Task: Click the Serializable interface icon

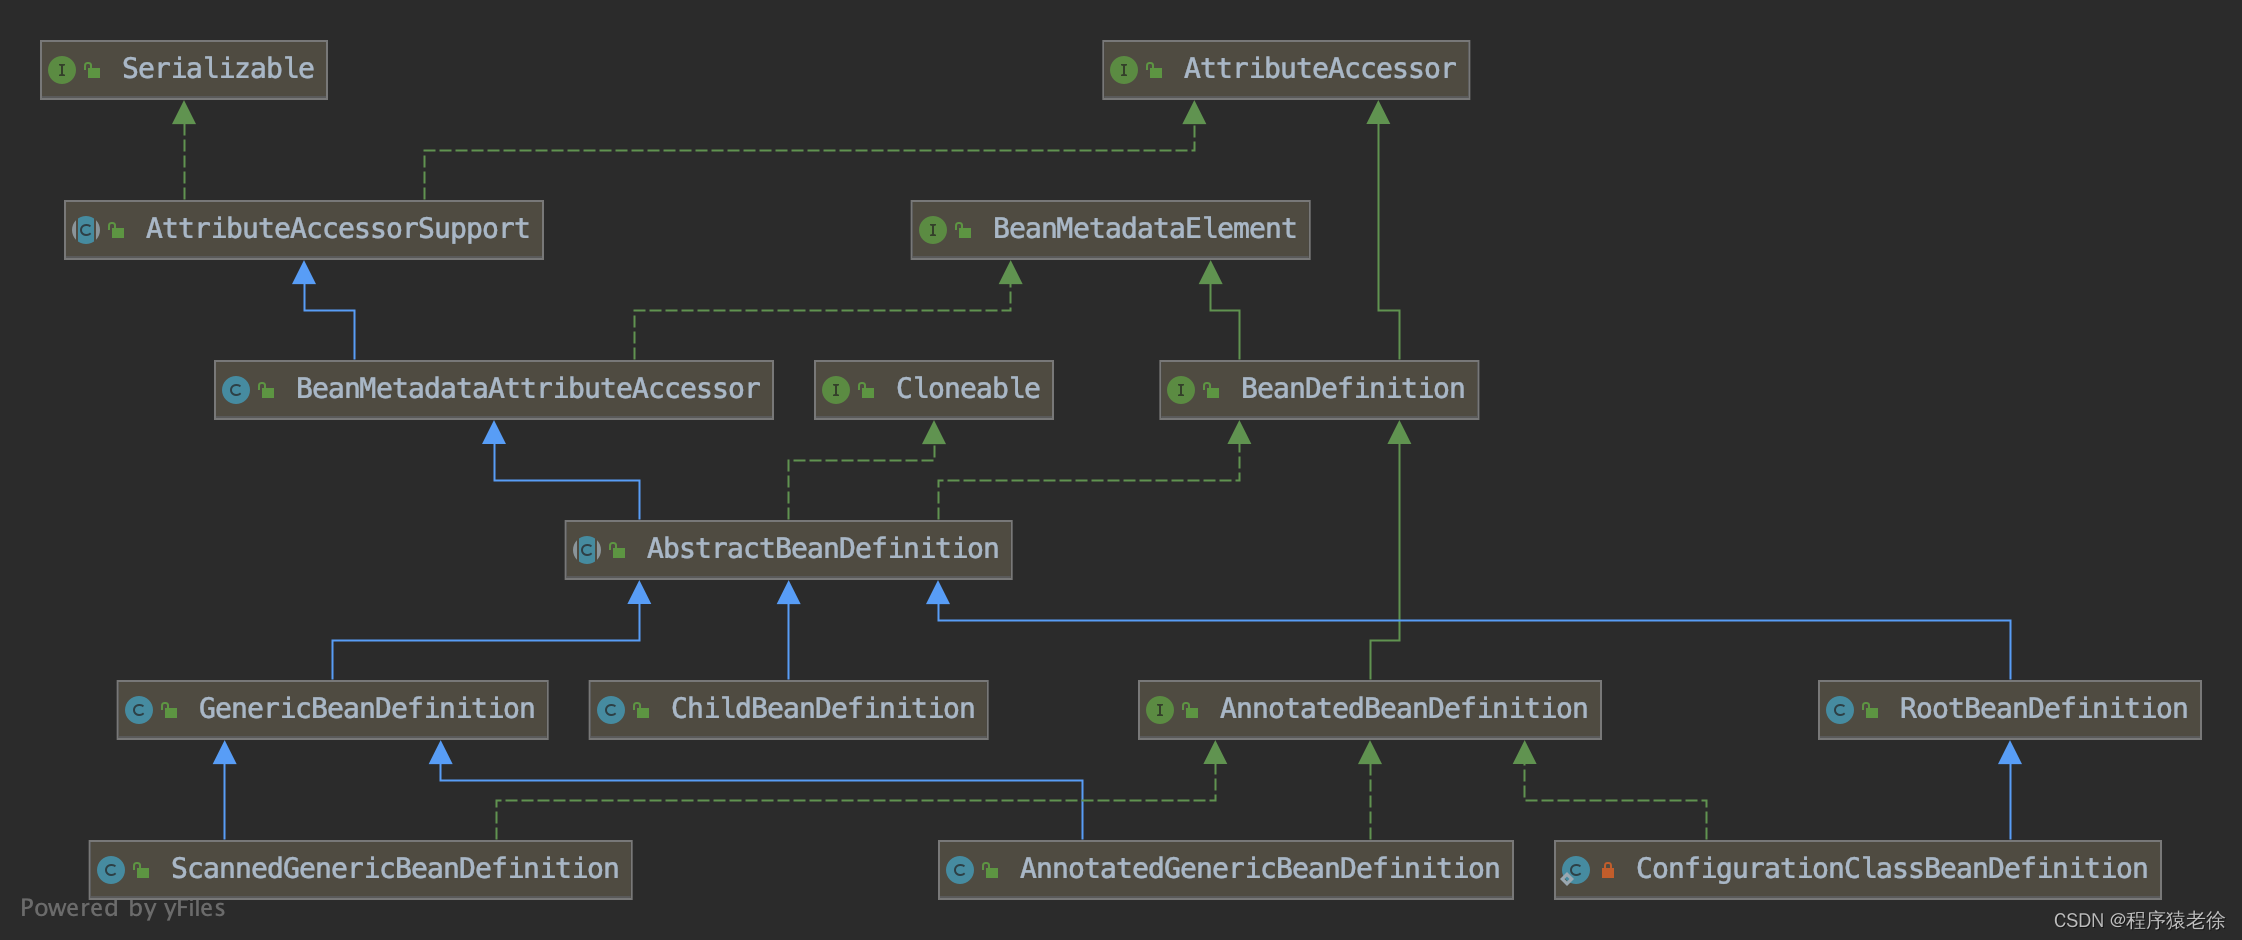Action: coord(62,70)
